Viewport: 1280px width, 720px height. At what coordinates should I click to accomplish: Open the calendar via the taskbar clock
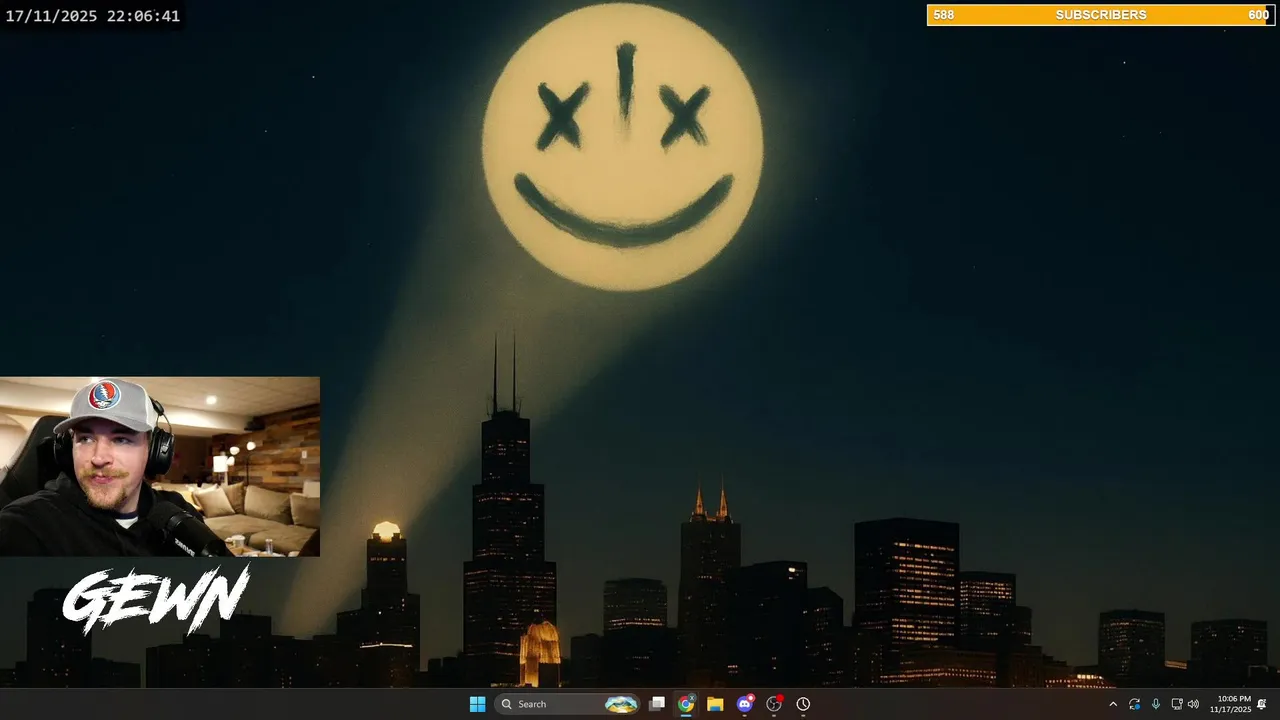tap(1230, 704)
